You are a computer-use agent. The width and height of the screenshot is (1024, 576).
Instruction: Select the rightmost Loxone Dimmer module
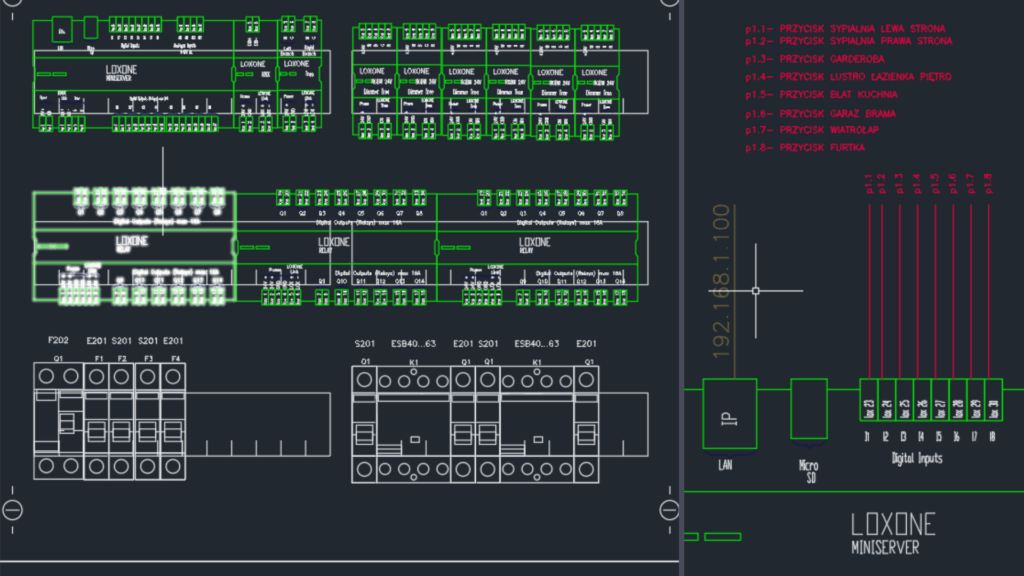coord(594,82)
